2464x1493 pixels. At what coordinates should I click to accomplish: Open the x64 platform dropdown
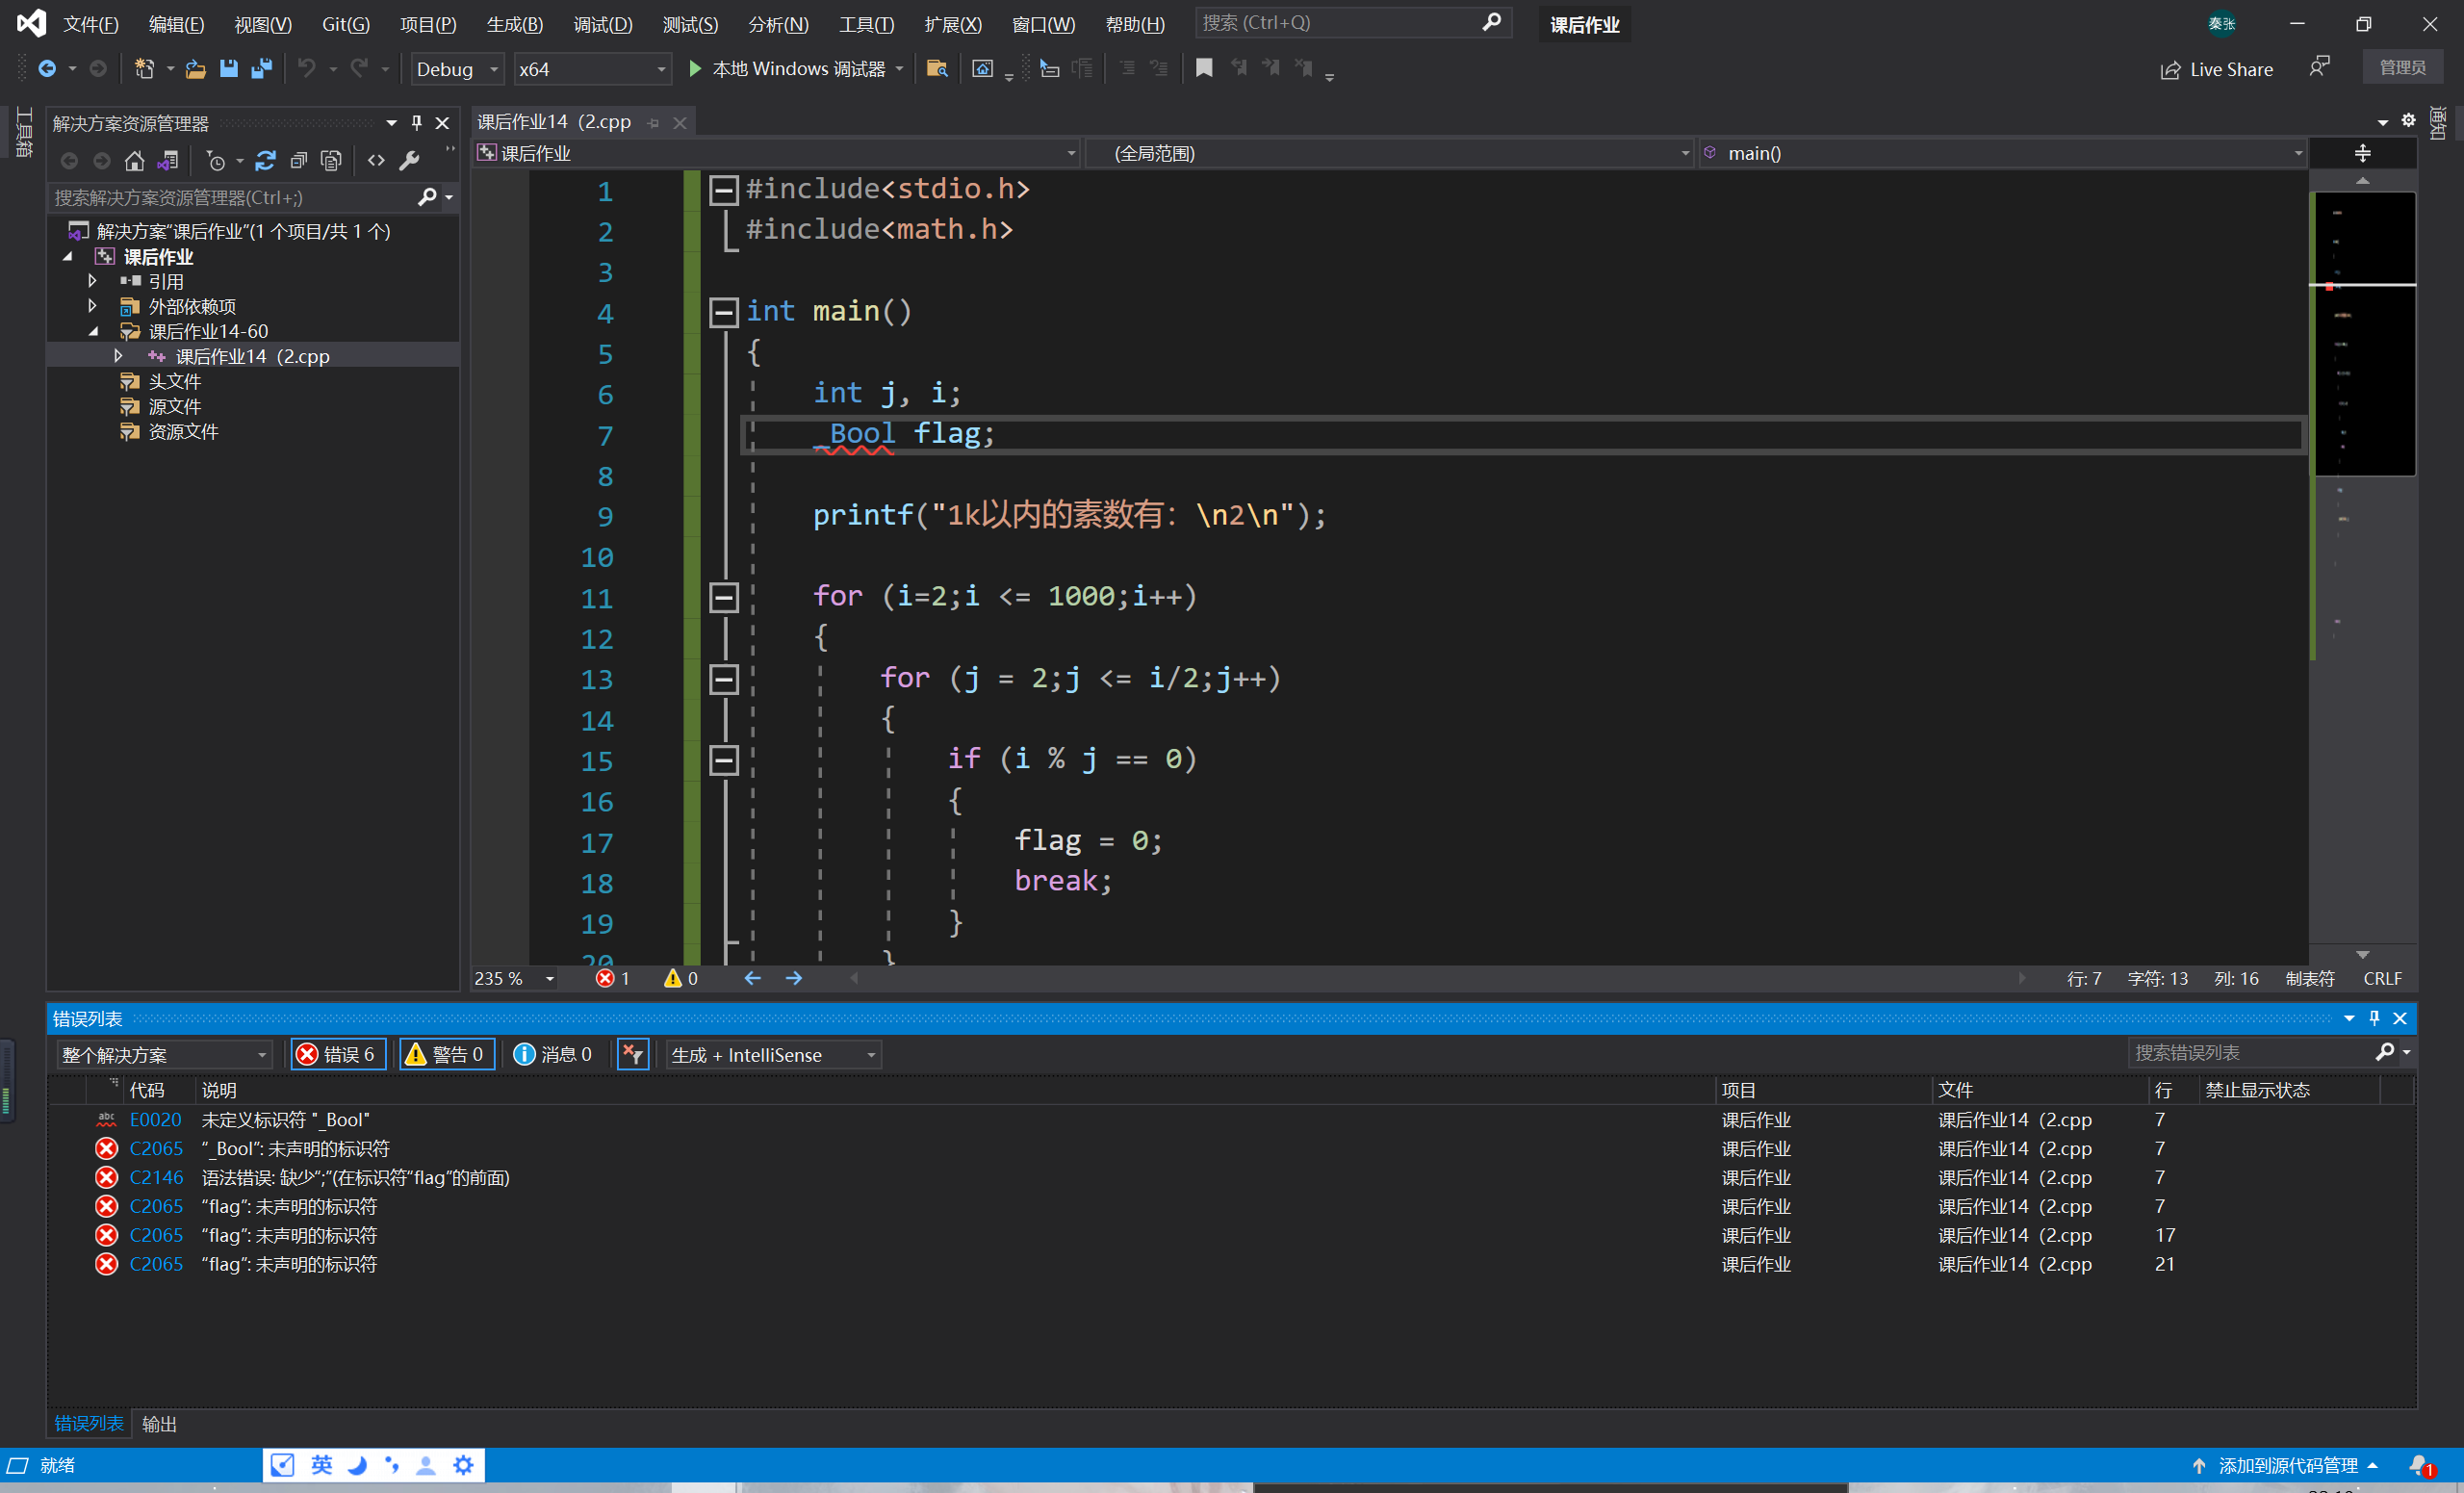pos(591,69)
